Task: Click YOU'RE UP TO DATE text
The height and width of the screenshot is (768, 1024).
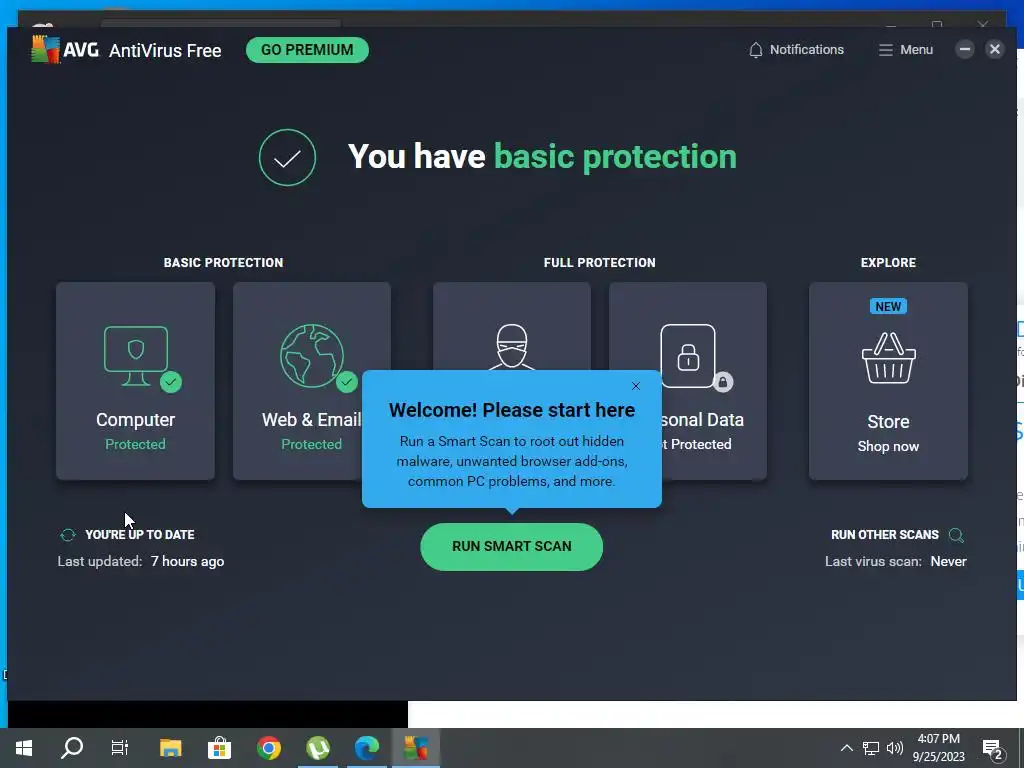Action: [140, 535]
